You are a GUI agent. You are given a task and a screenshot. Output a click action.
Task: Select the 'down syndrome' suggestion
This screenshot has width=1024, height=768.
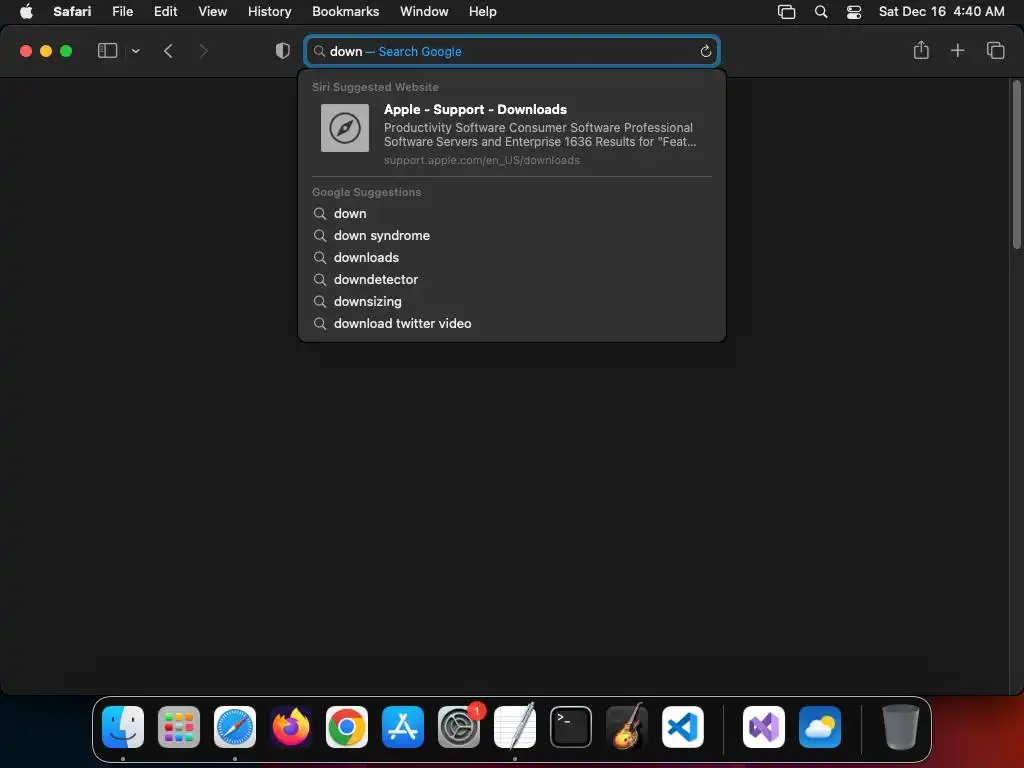click(x=512, y=236)
